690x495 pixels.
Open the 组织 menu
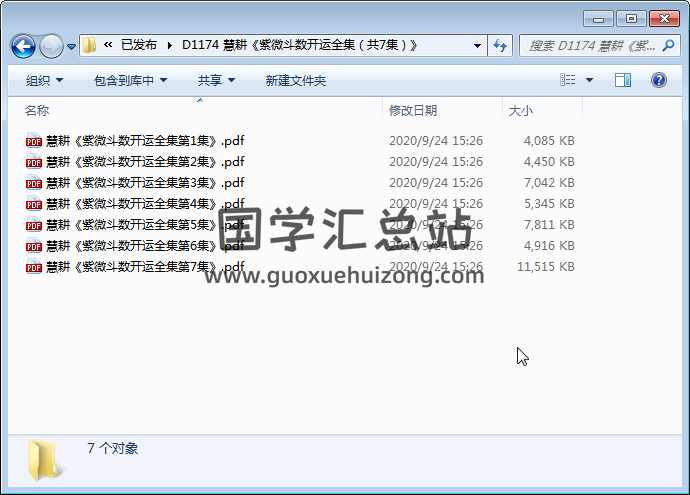(44, 81)
